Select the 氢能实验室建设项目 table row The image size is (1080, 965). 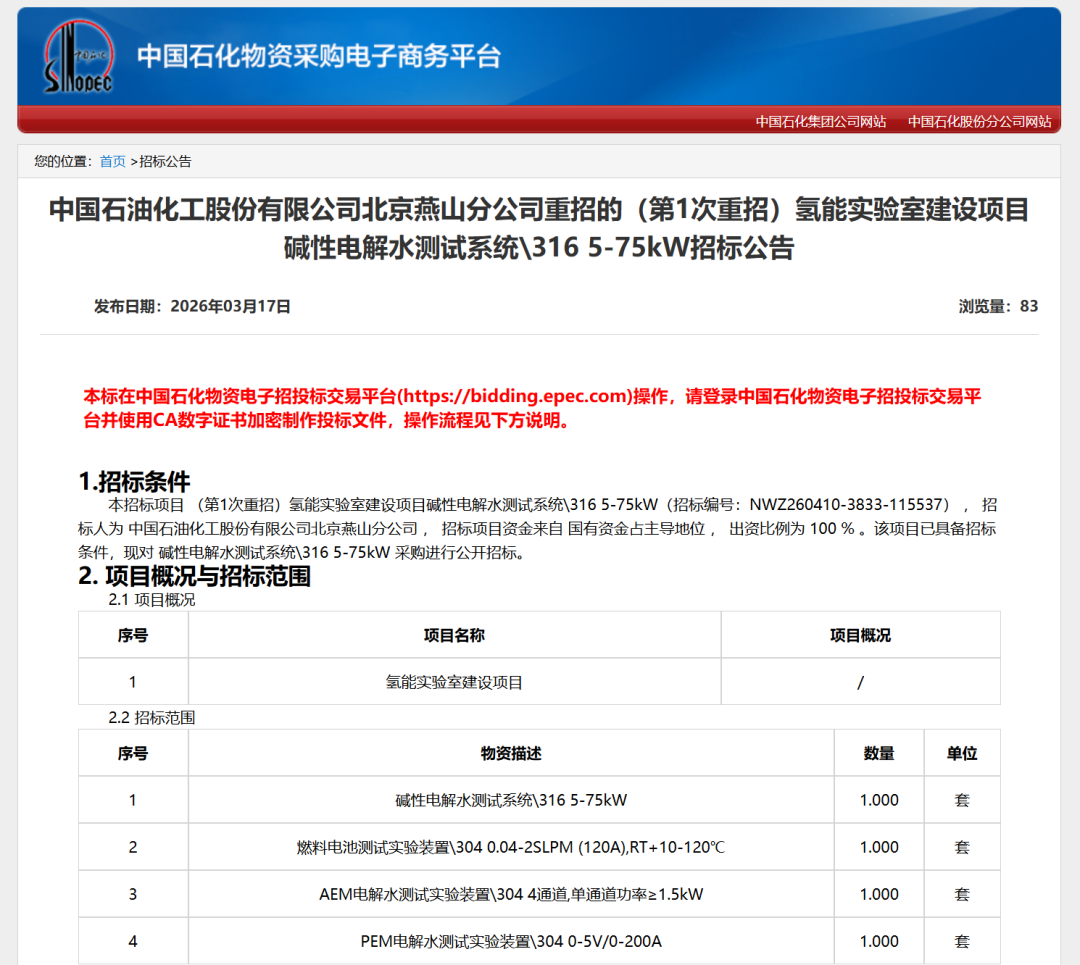(x=452, y=681)
